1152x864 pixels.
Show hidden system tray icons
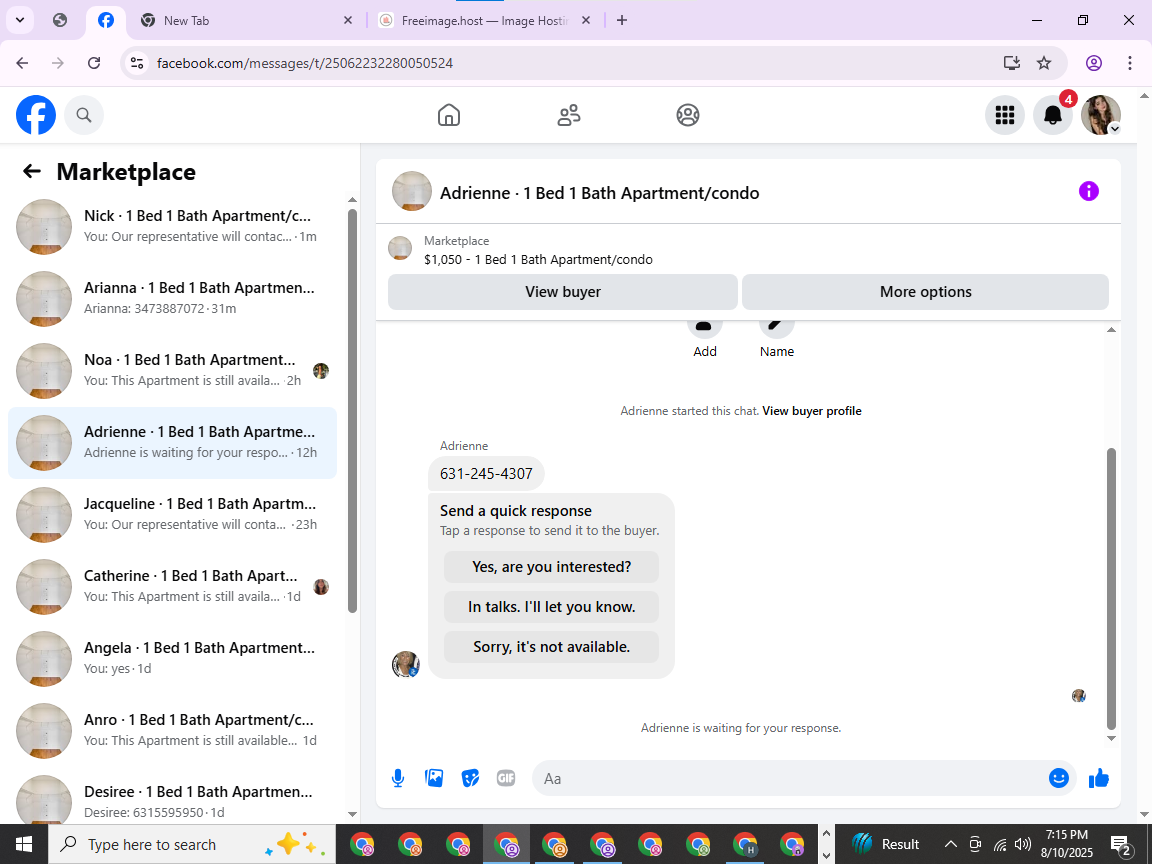tap(950, 844)
